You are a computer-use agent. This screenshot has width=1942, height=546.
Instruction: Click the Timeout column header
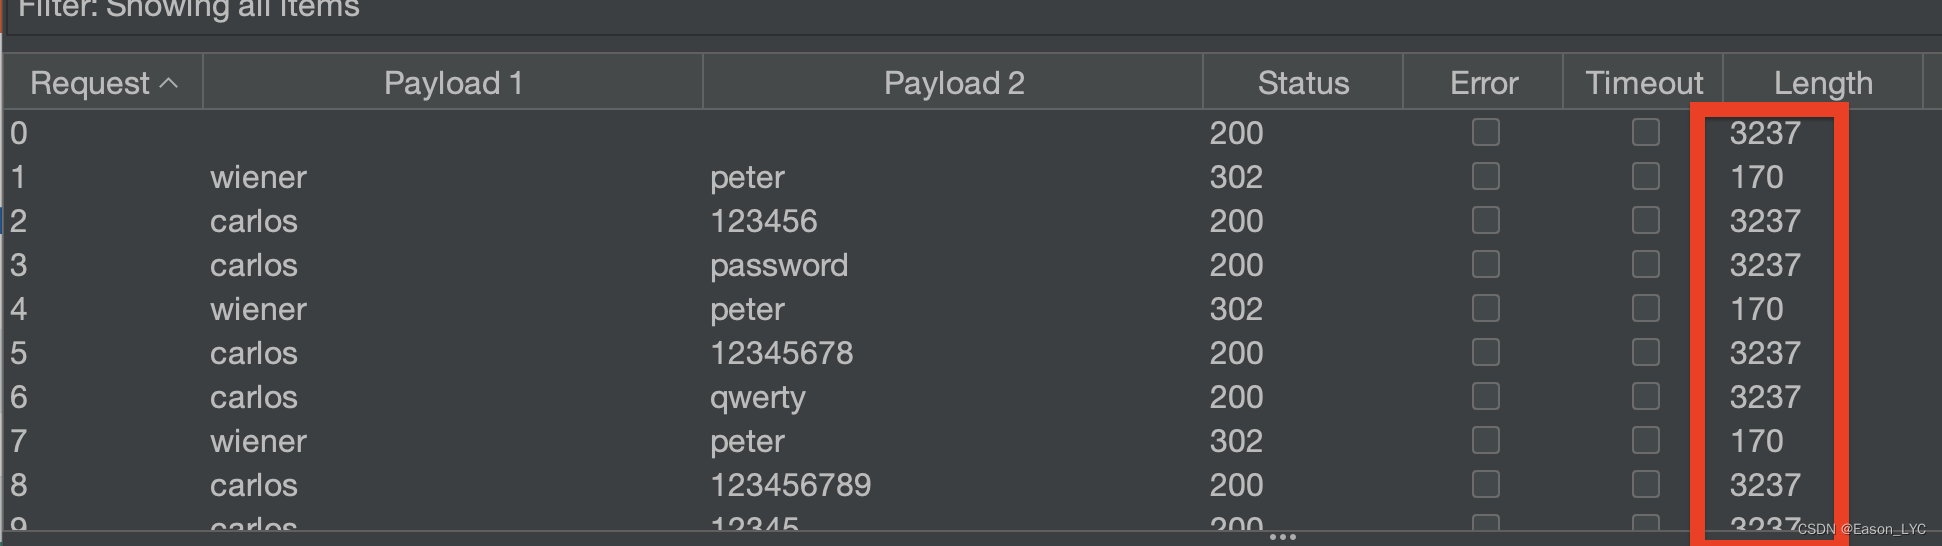[x=1643, y=83]
